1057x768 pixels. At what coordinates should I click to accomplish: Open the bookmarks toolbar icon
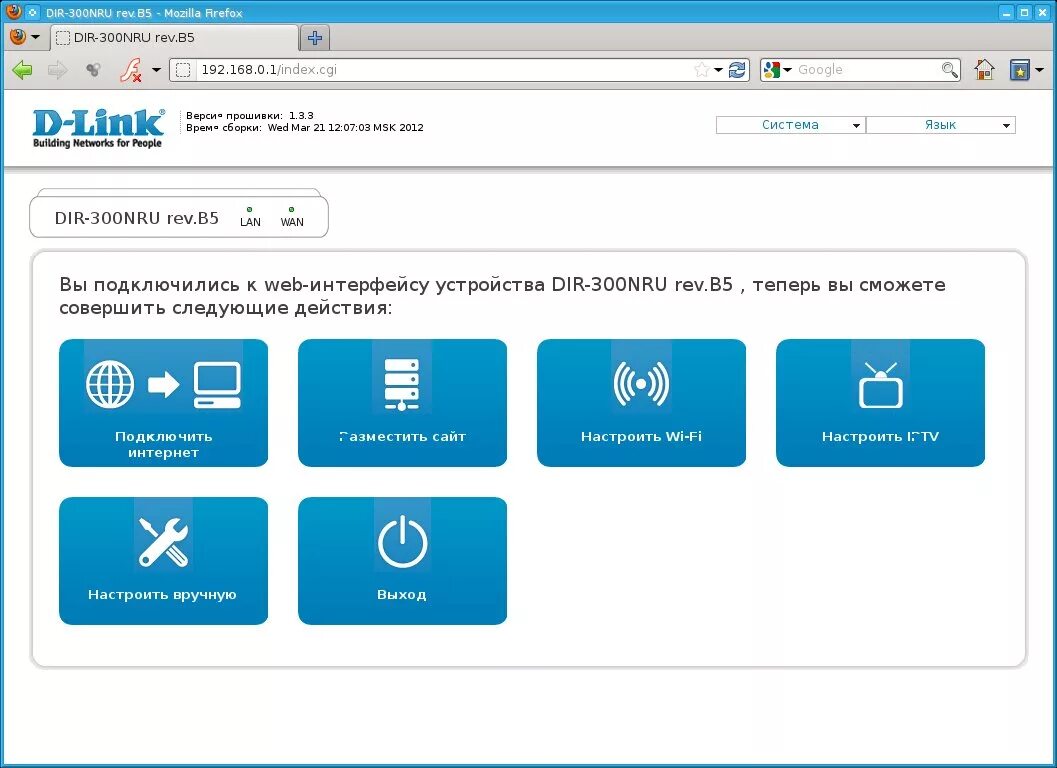point(1019,69)
